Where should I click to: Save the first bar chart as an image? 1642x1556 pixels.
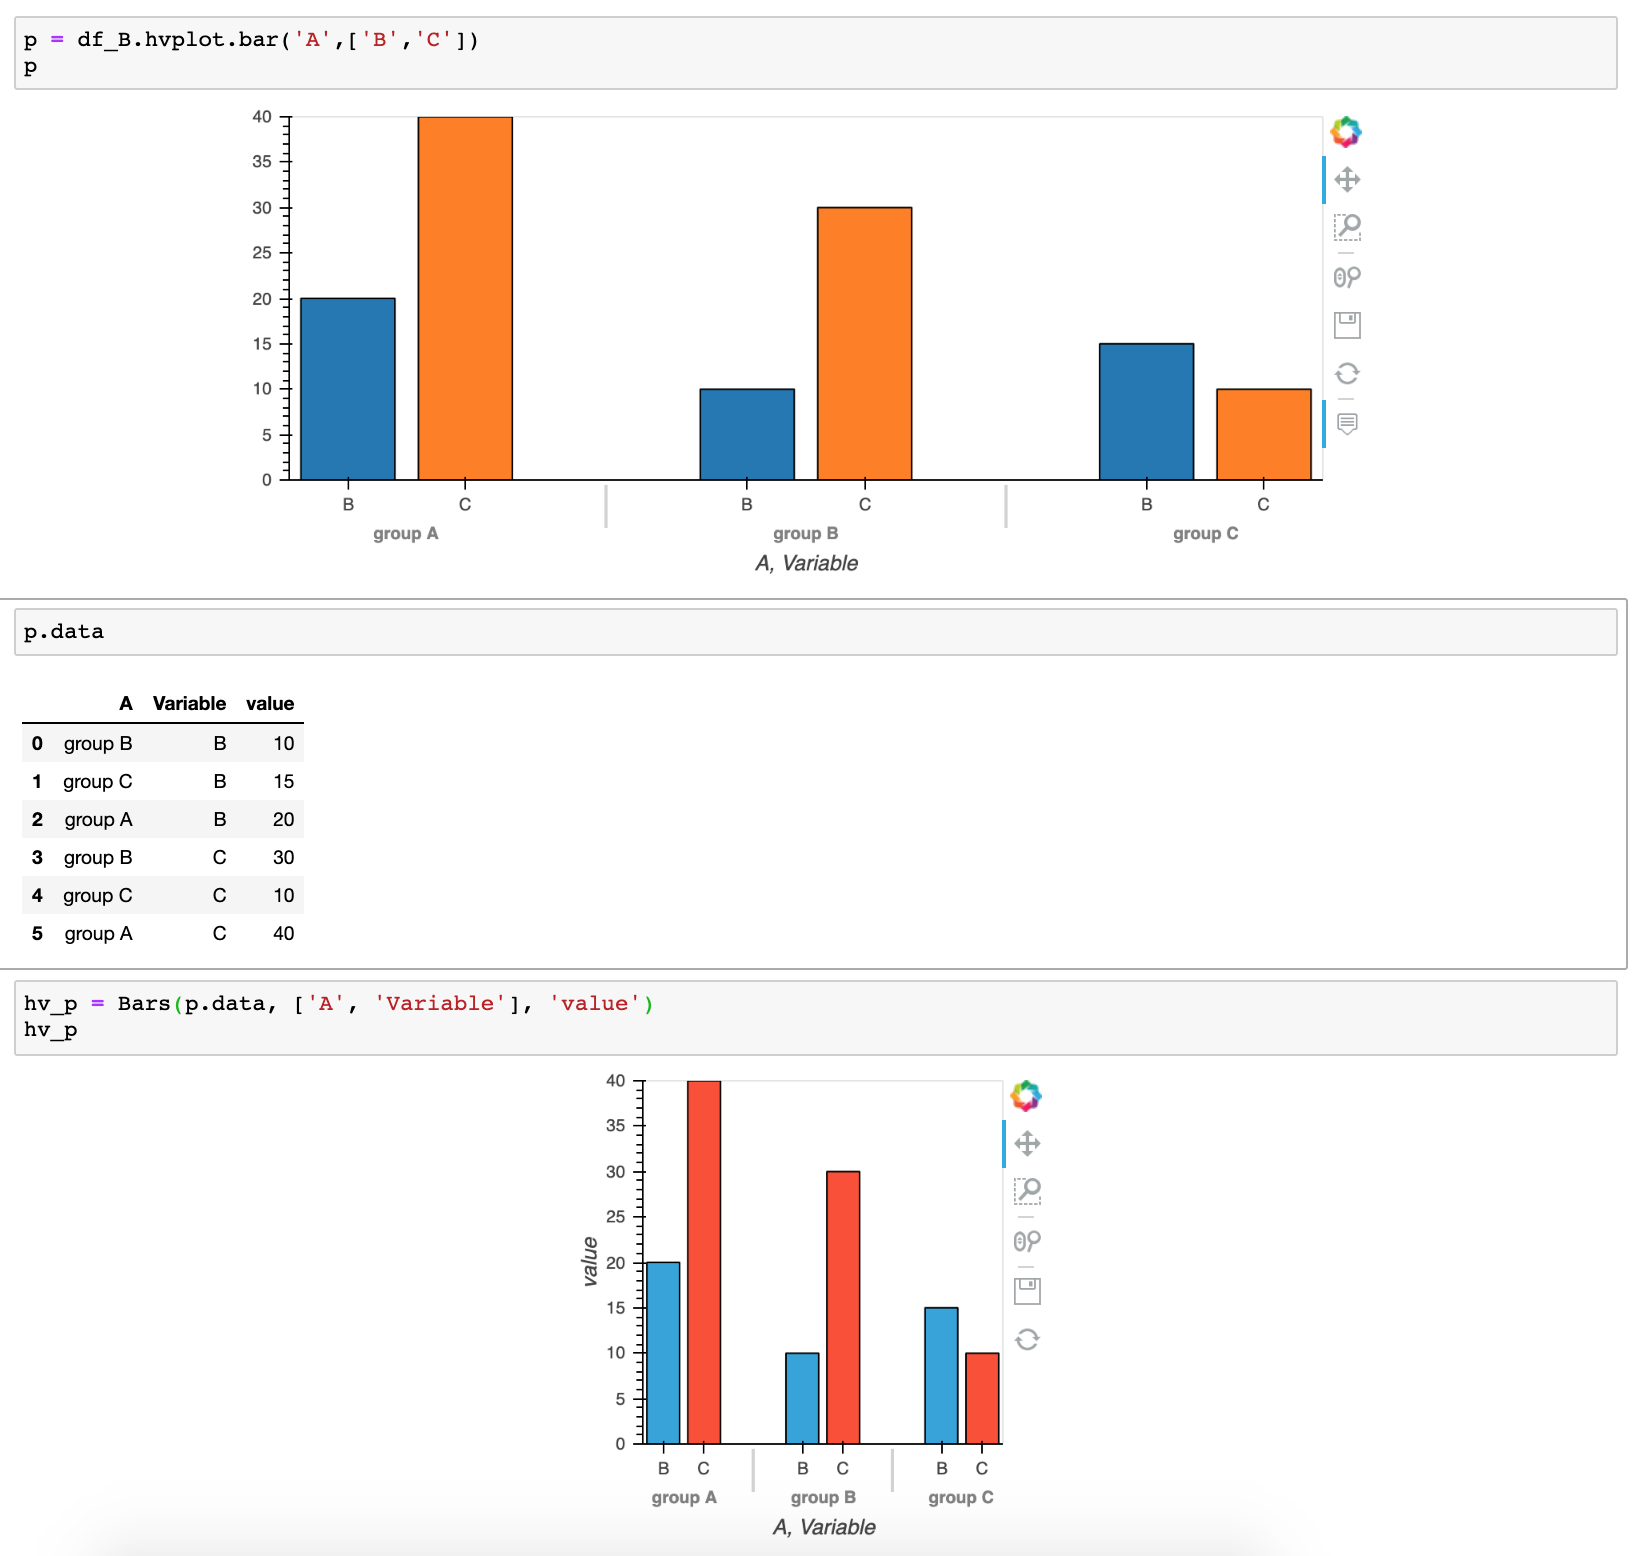(1347, 325)
